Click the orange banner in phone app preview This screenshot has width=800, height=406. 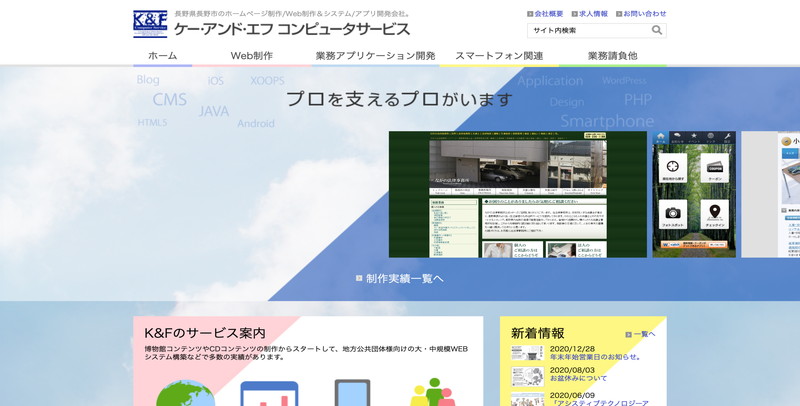pos(694,244)
